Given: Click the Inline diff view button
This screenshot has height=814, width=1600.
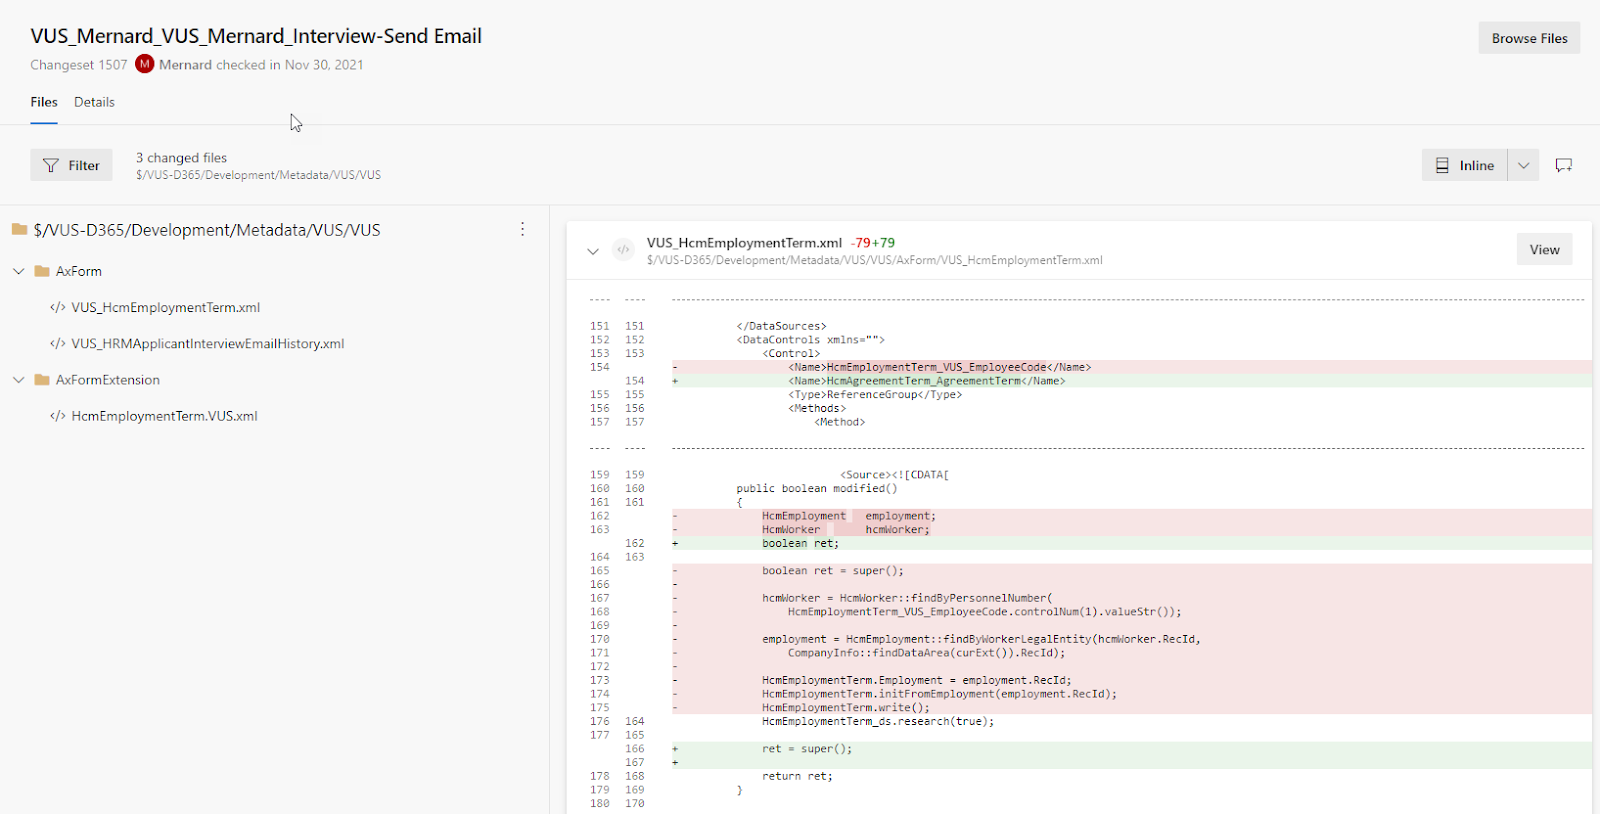Looking at the screenshot, I should pos(1465,165).
